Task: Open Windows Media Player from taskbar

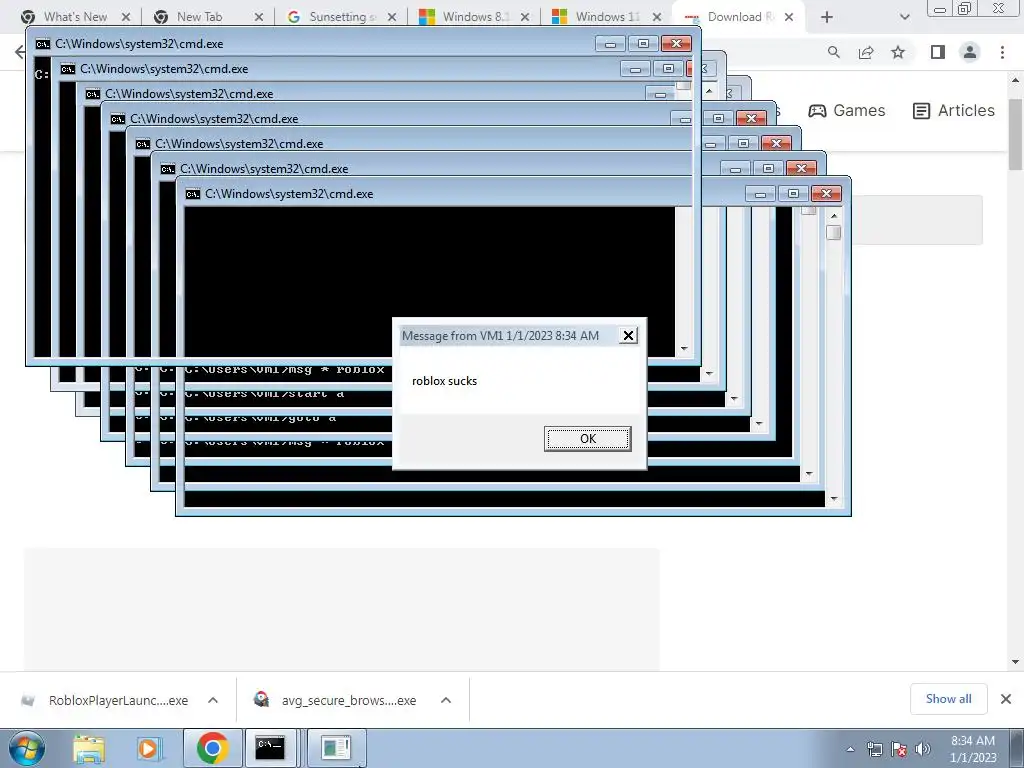Action: [149, 748]
